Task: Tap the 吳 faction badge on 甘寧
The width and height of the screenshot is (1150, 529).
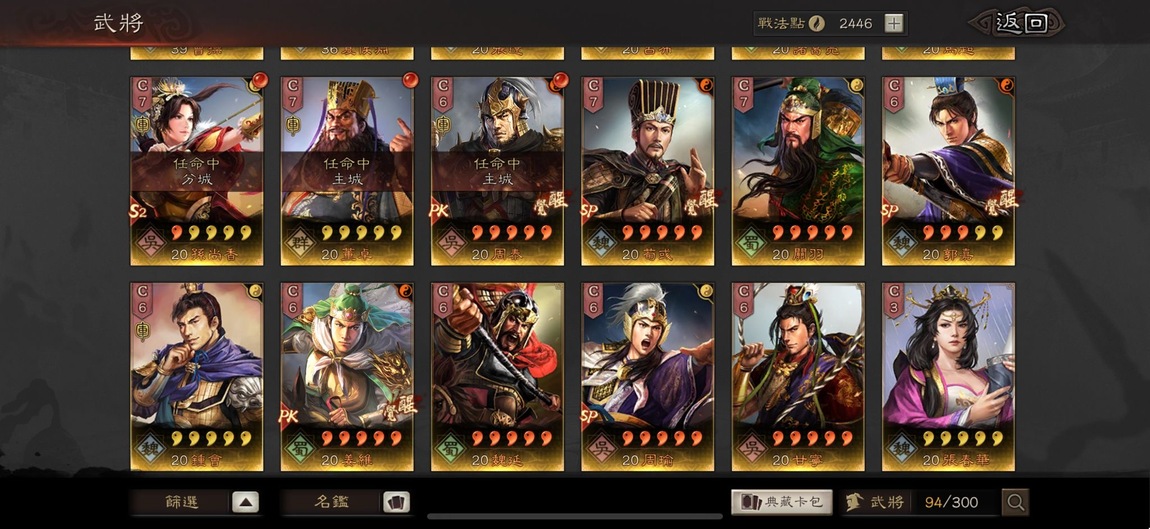Action: (752, 447)
